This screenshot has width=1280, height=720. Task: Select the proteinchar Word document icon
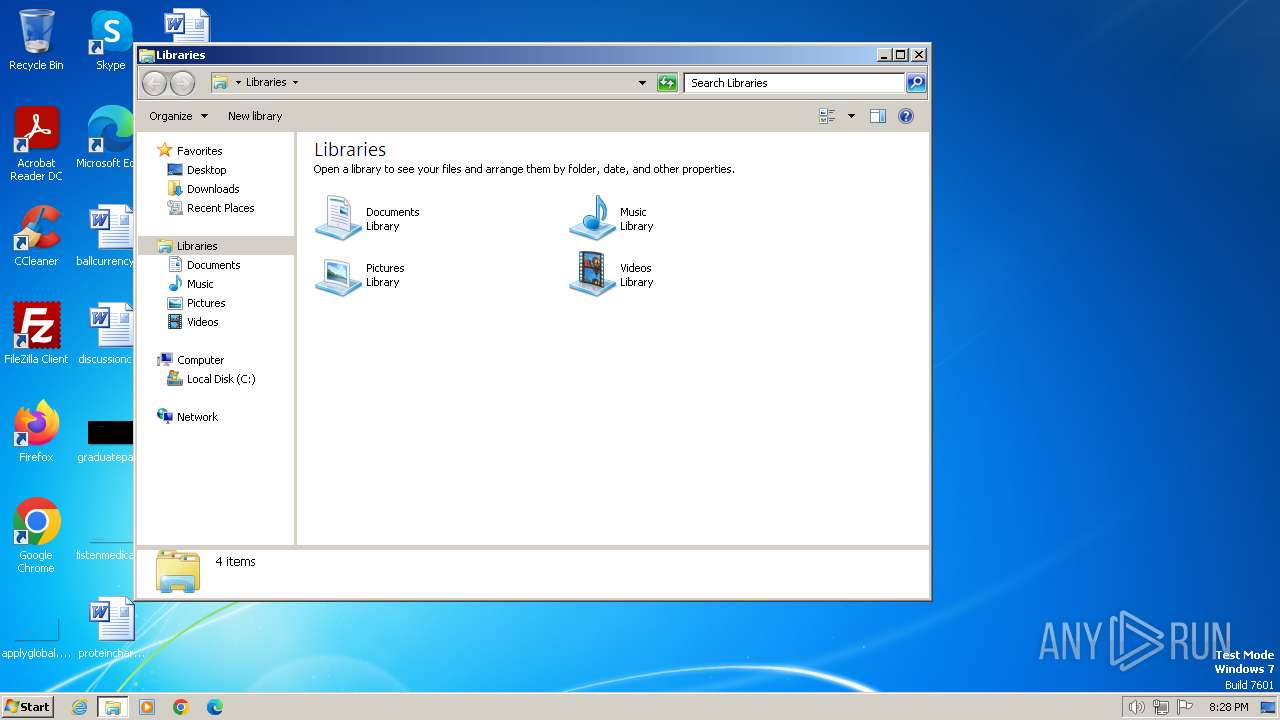[x=111, y=627]
